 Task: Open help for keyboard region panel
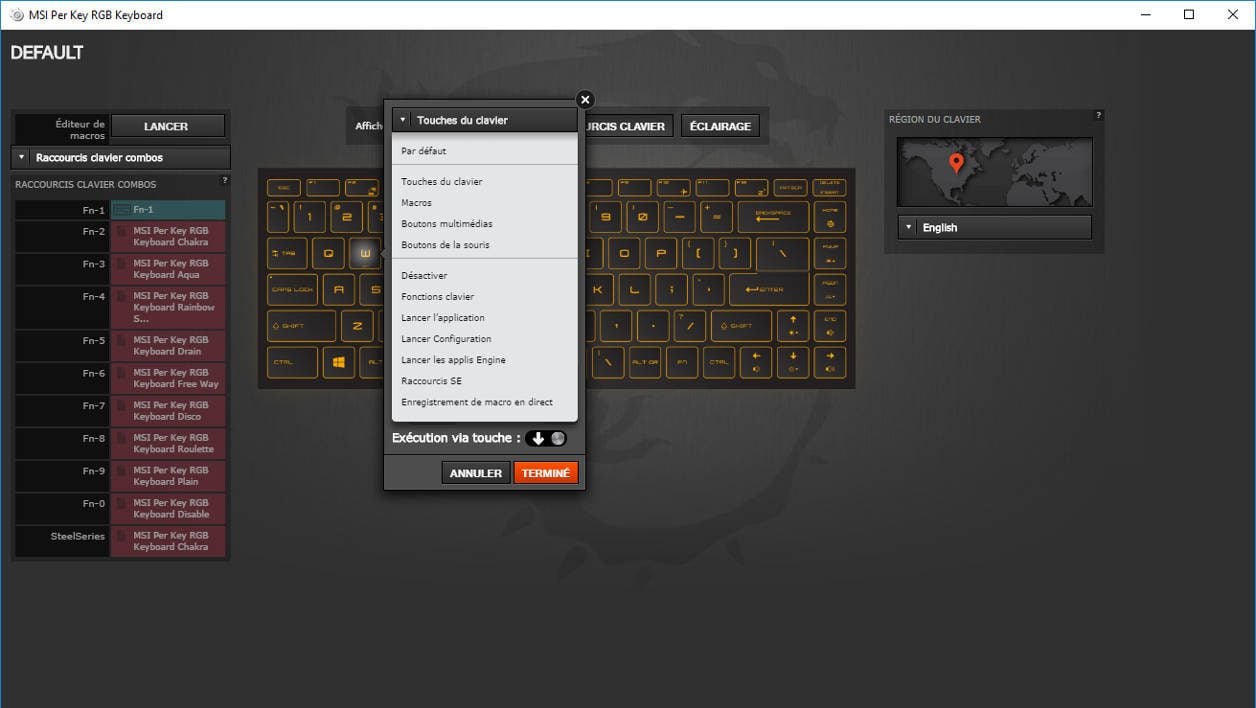point(1098,116)
